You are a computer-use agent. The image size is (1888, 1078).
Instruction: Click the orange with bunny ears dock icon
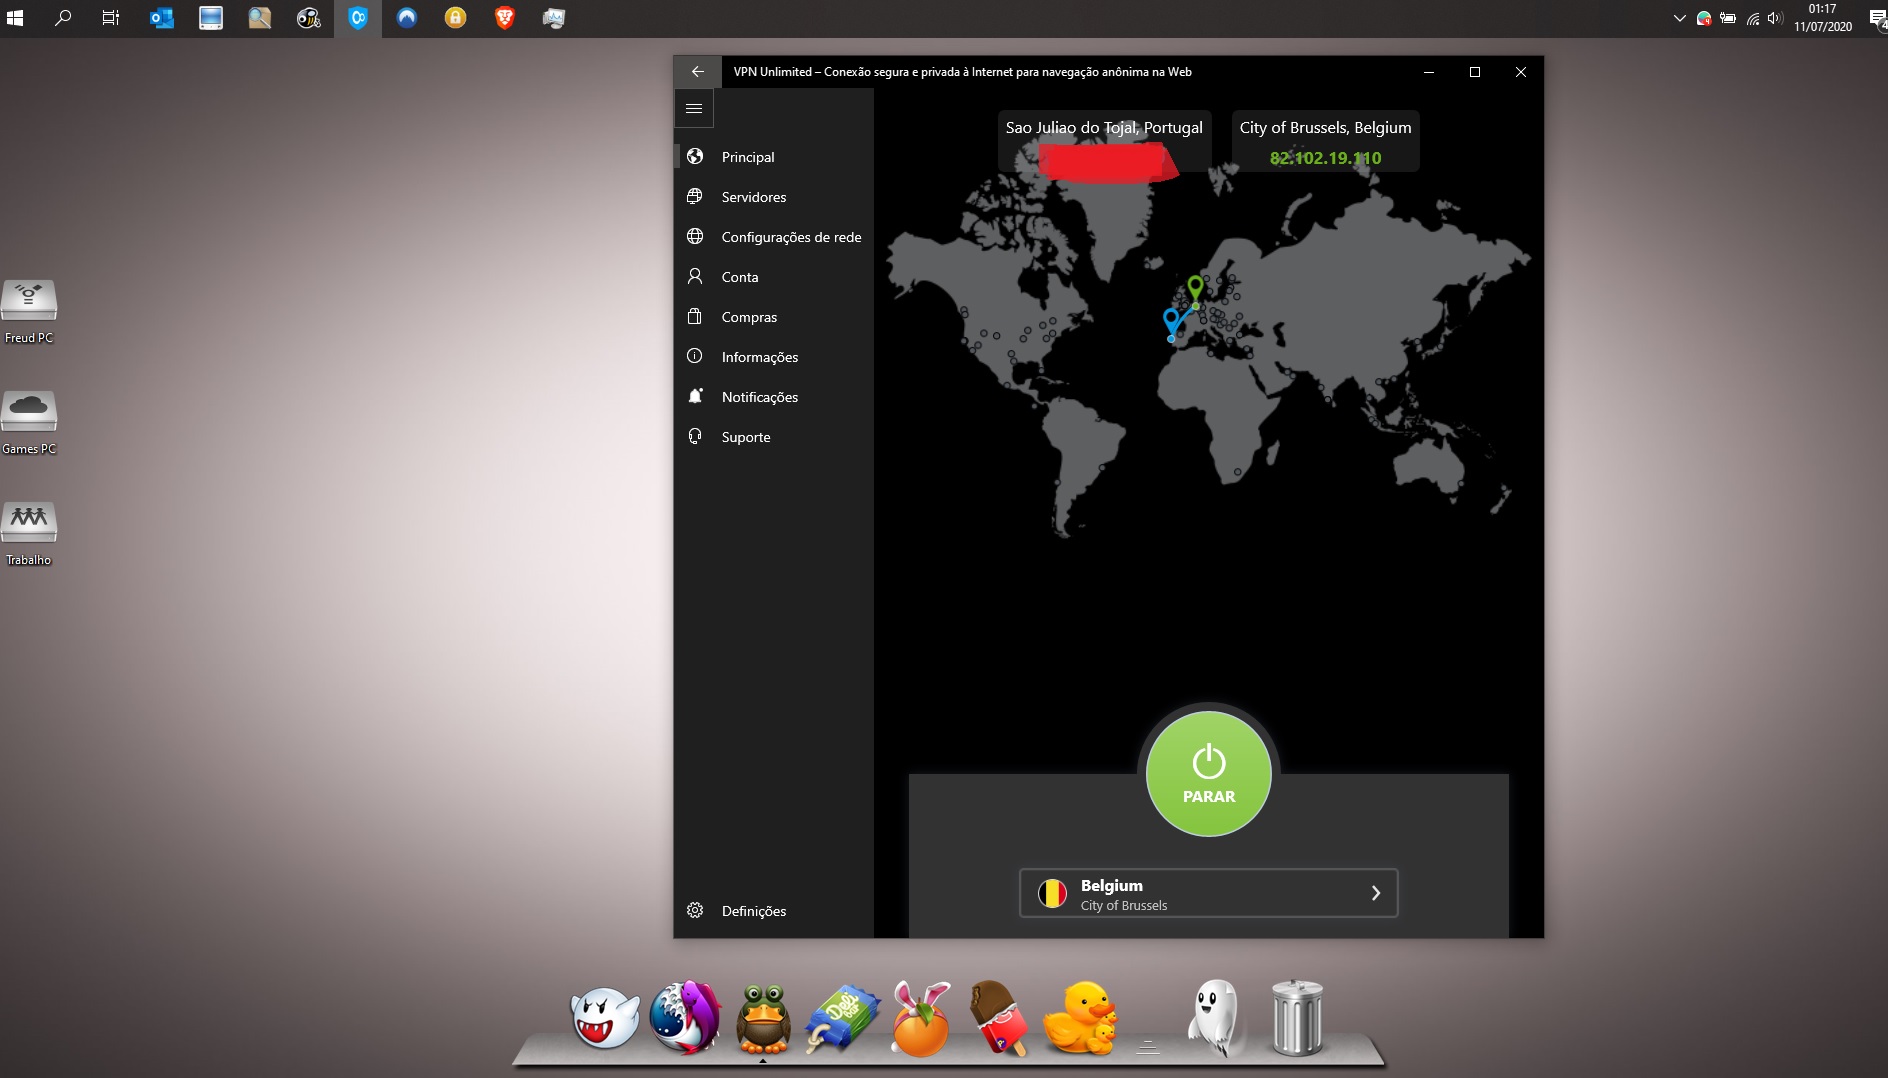921,1018
